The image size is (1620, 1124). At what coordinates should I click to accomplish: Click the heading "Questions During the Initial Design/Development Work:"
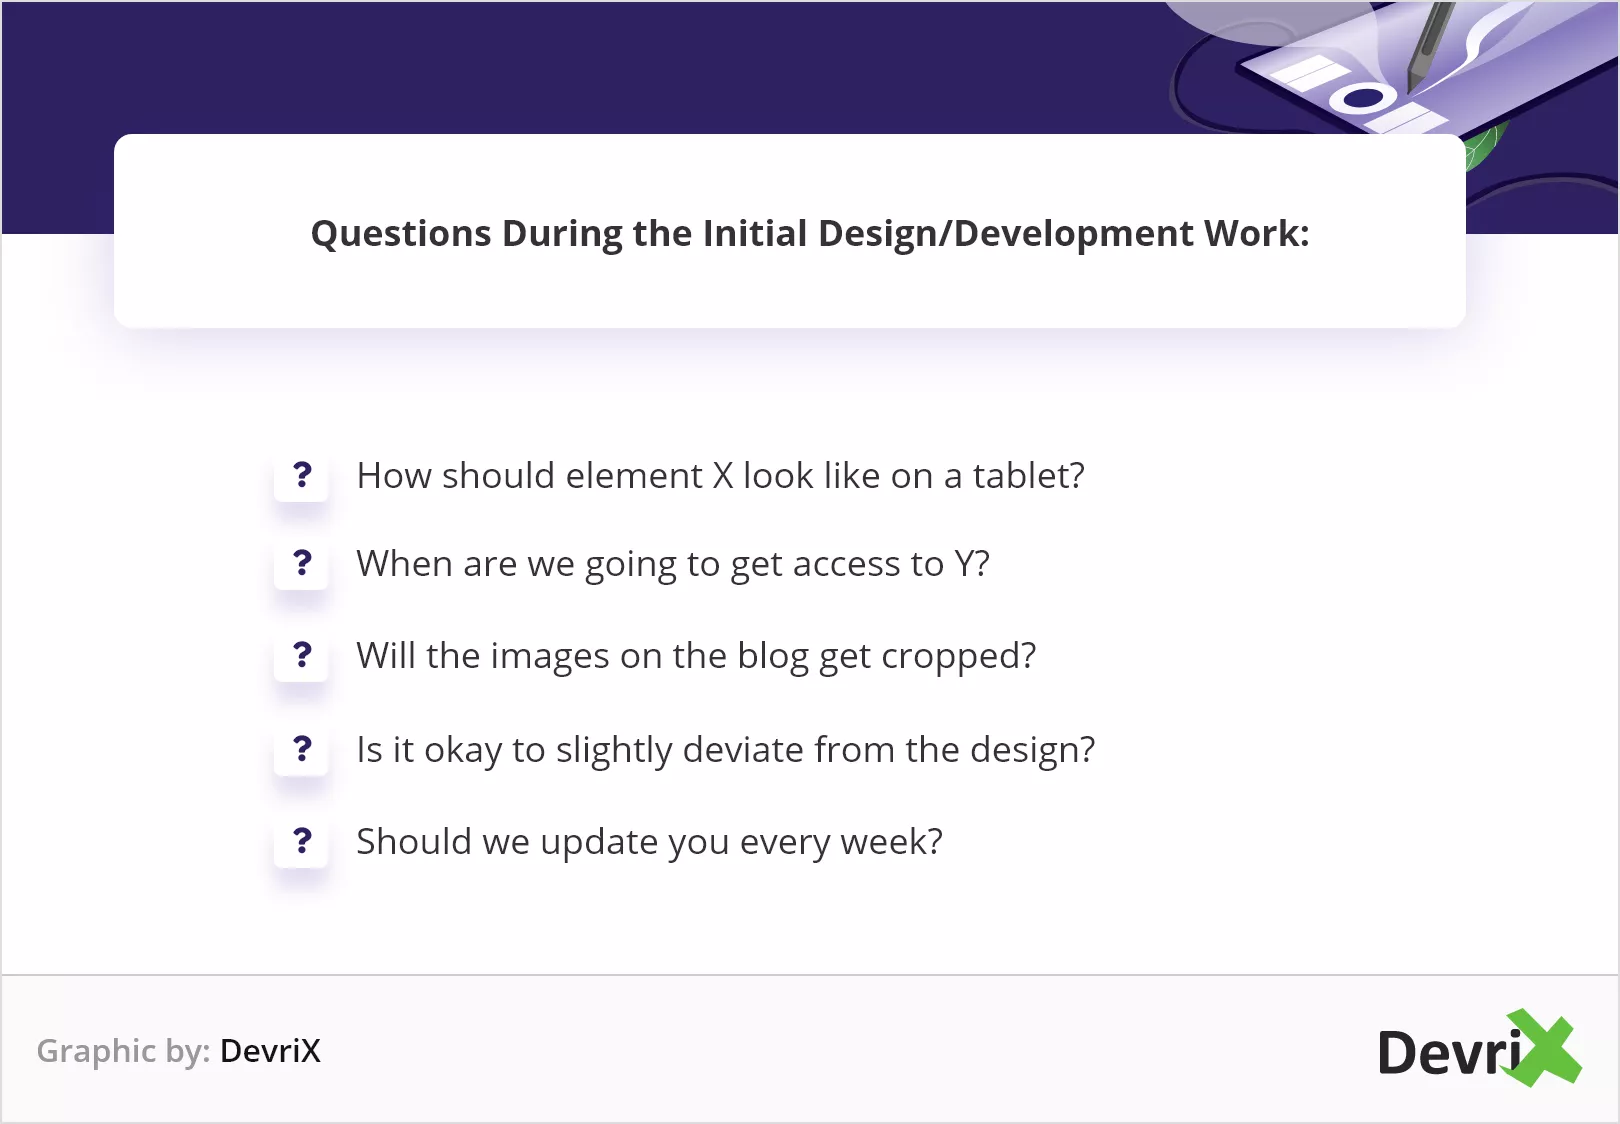point(810,234)
